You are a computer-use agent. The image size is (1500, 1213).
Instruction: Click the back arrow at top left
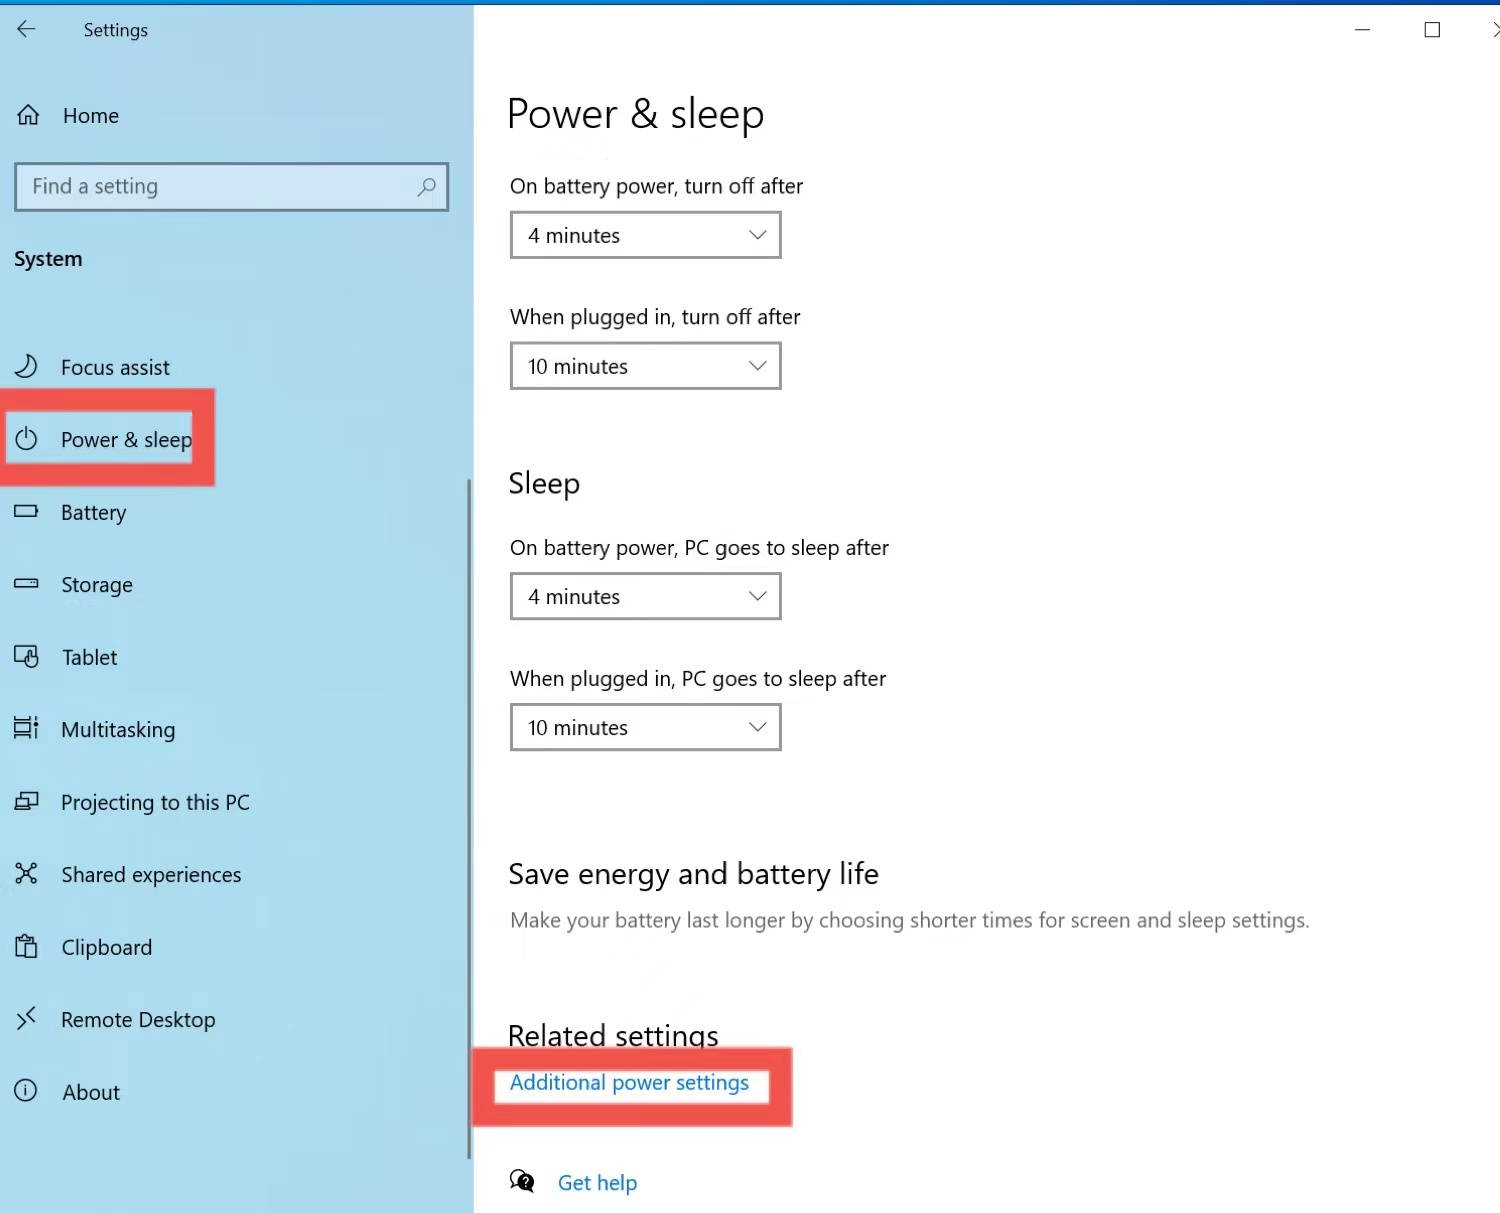26,29
